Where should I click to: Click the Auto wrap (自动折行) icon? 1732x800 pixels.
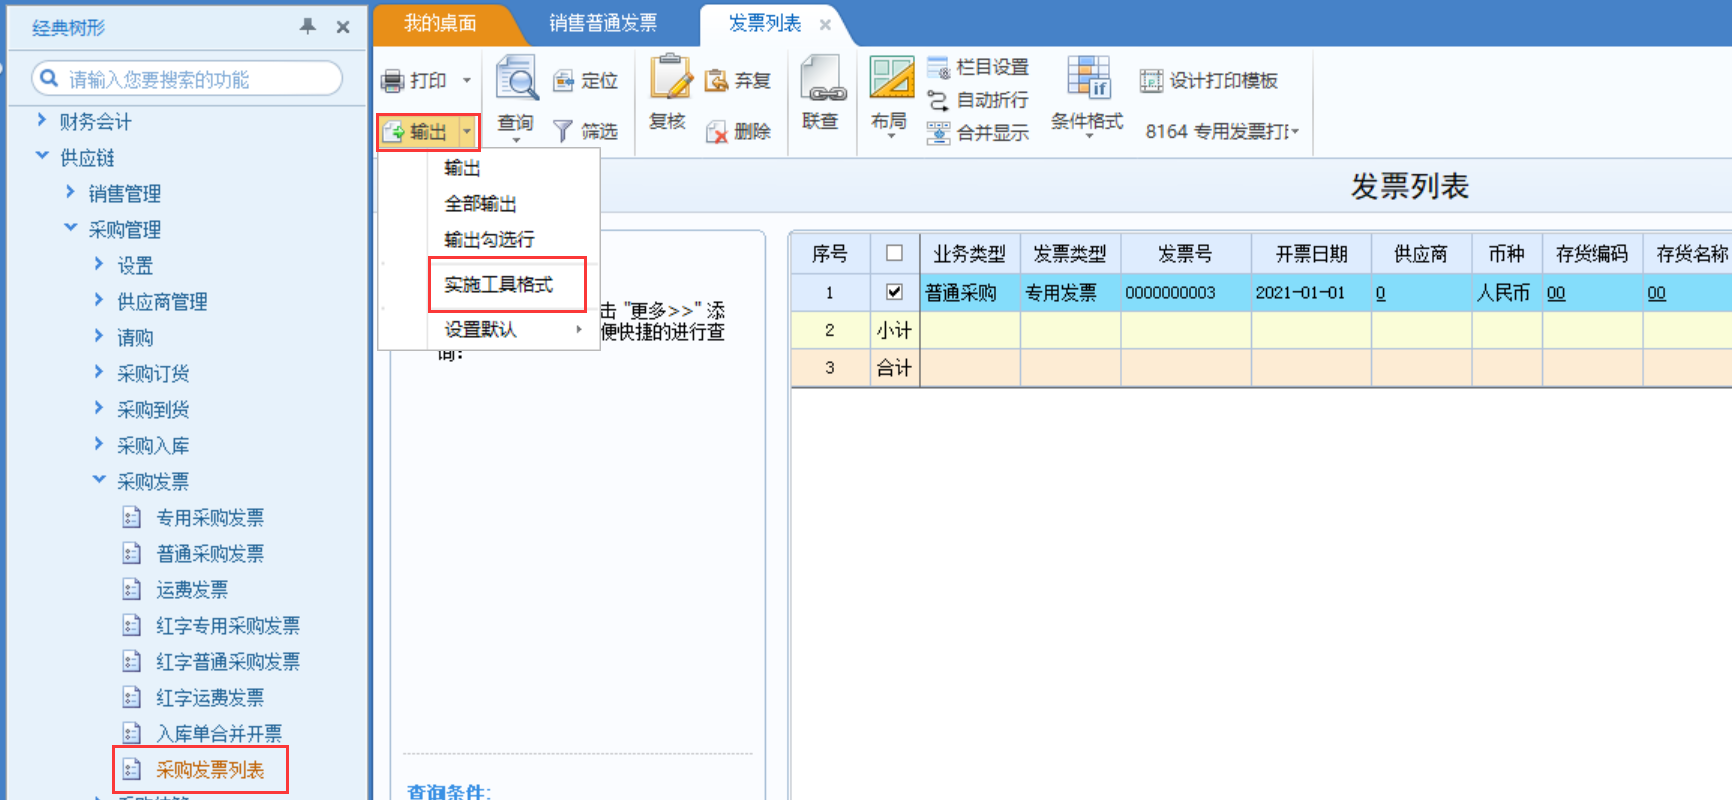click(x=938, y=100)
